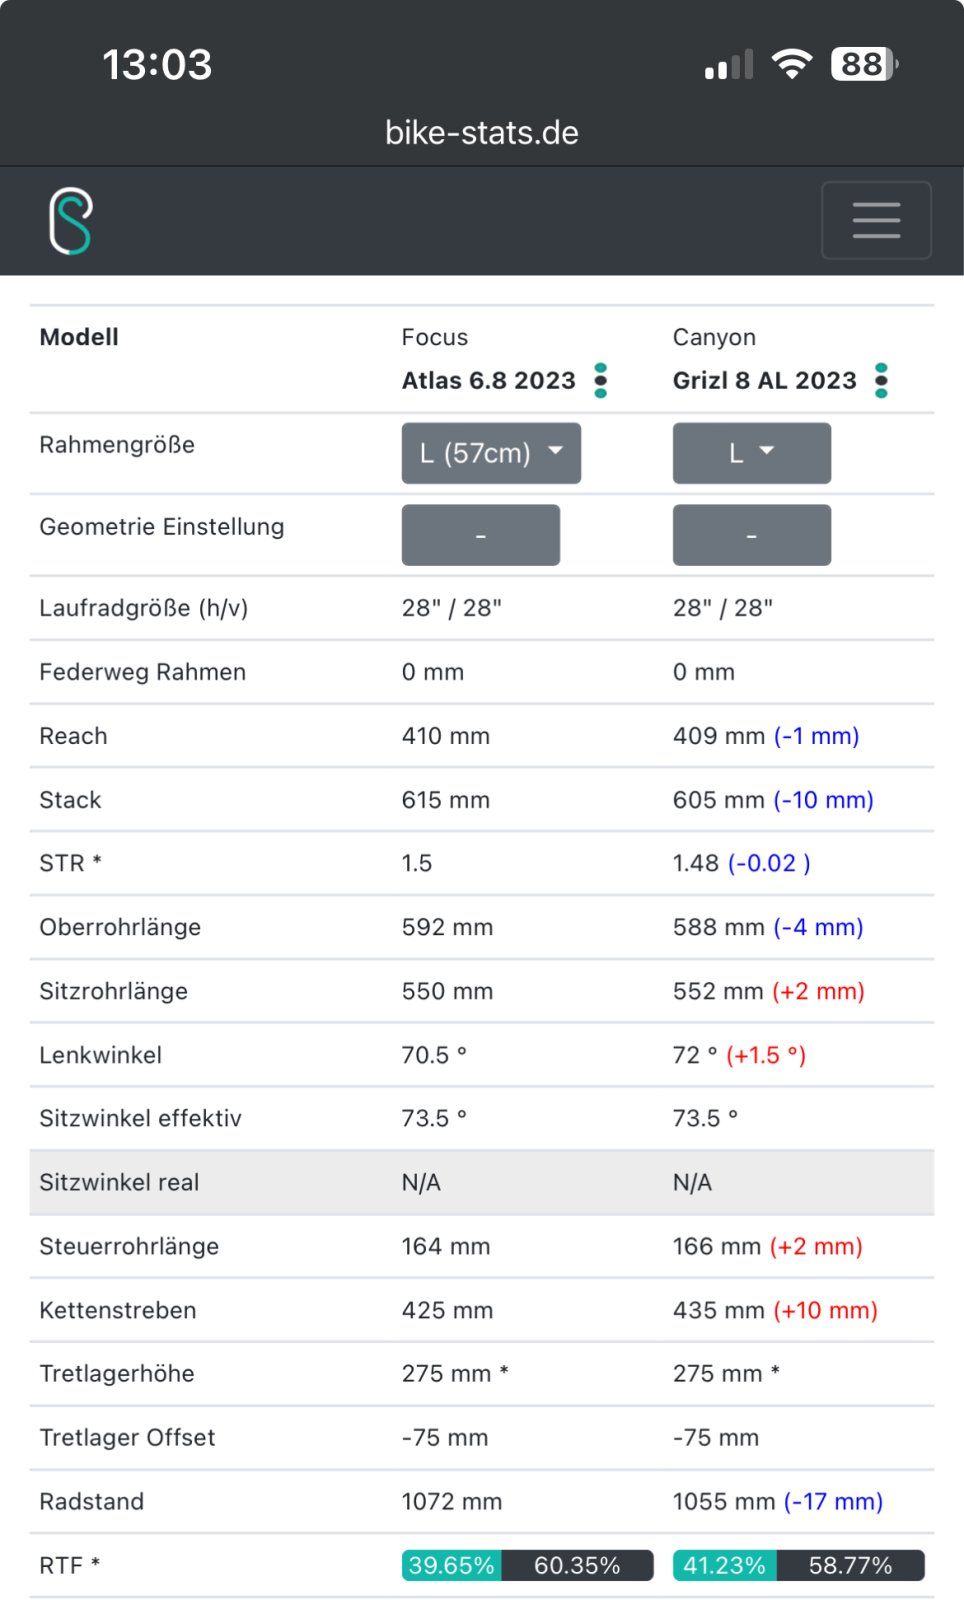The image size is (964, 1600).
Task: Tap the RTF * row label
Action: coord(69,1565)
